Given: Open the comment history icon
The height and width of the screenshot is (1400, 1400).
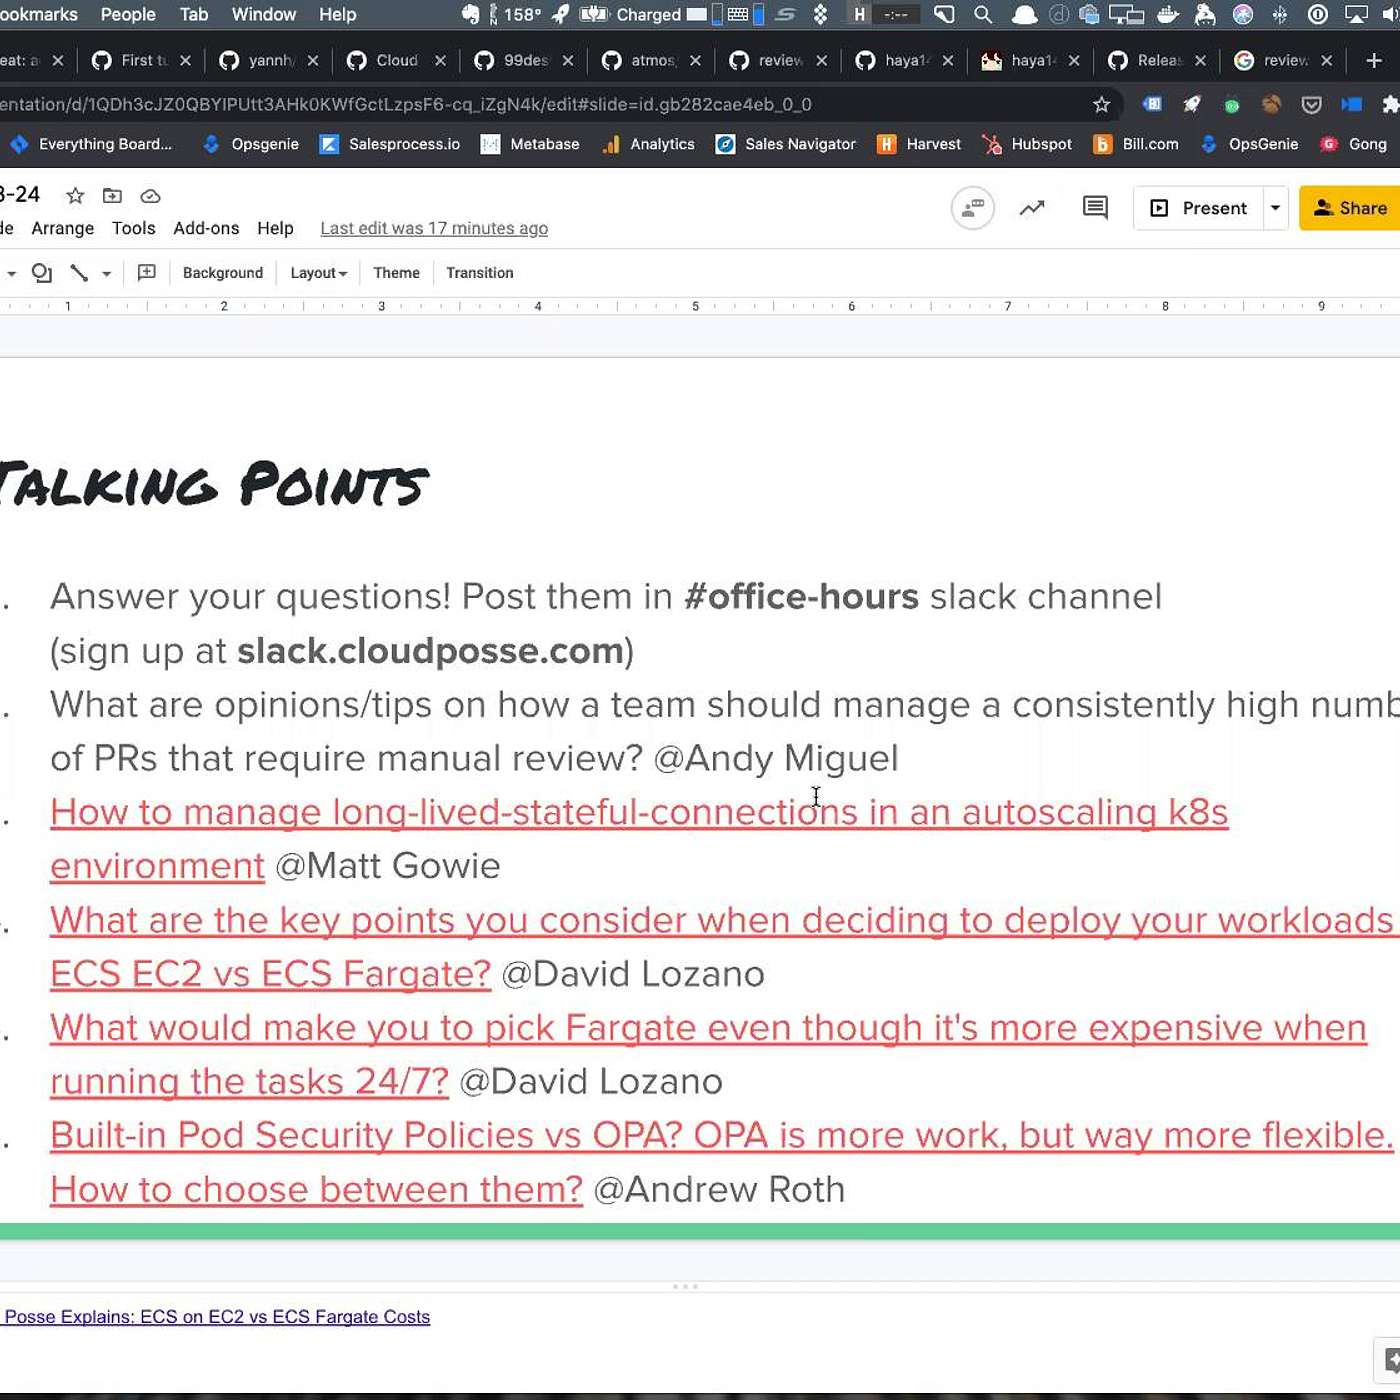Looking at the screenshot, I should [1095, 208].
